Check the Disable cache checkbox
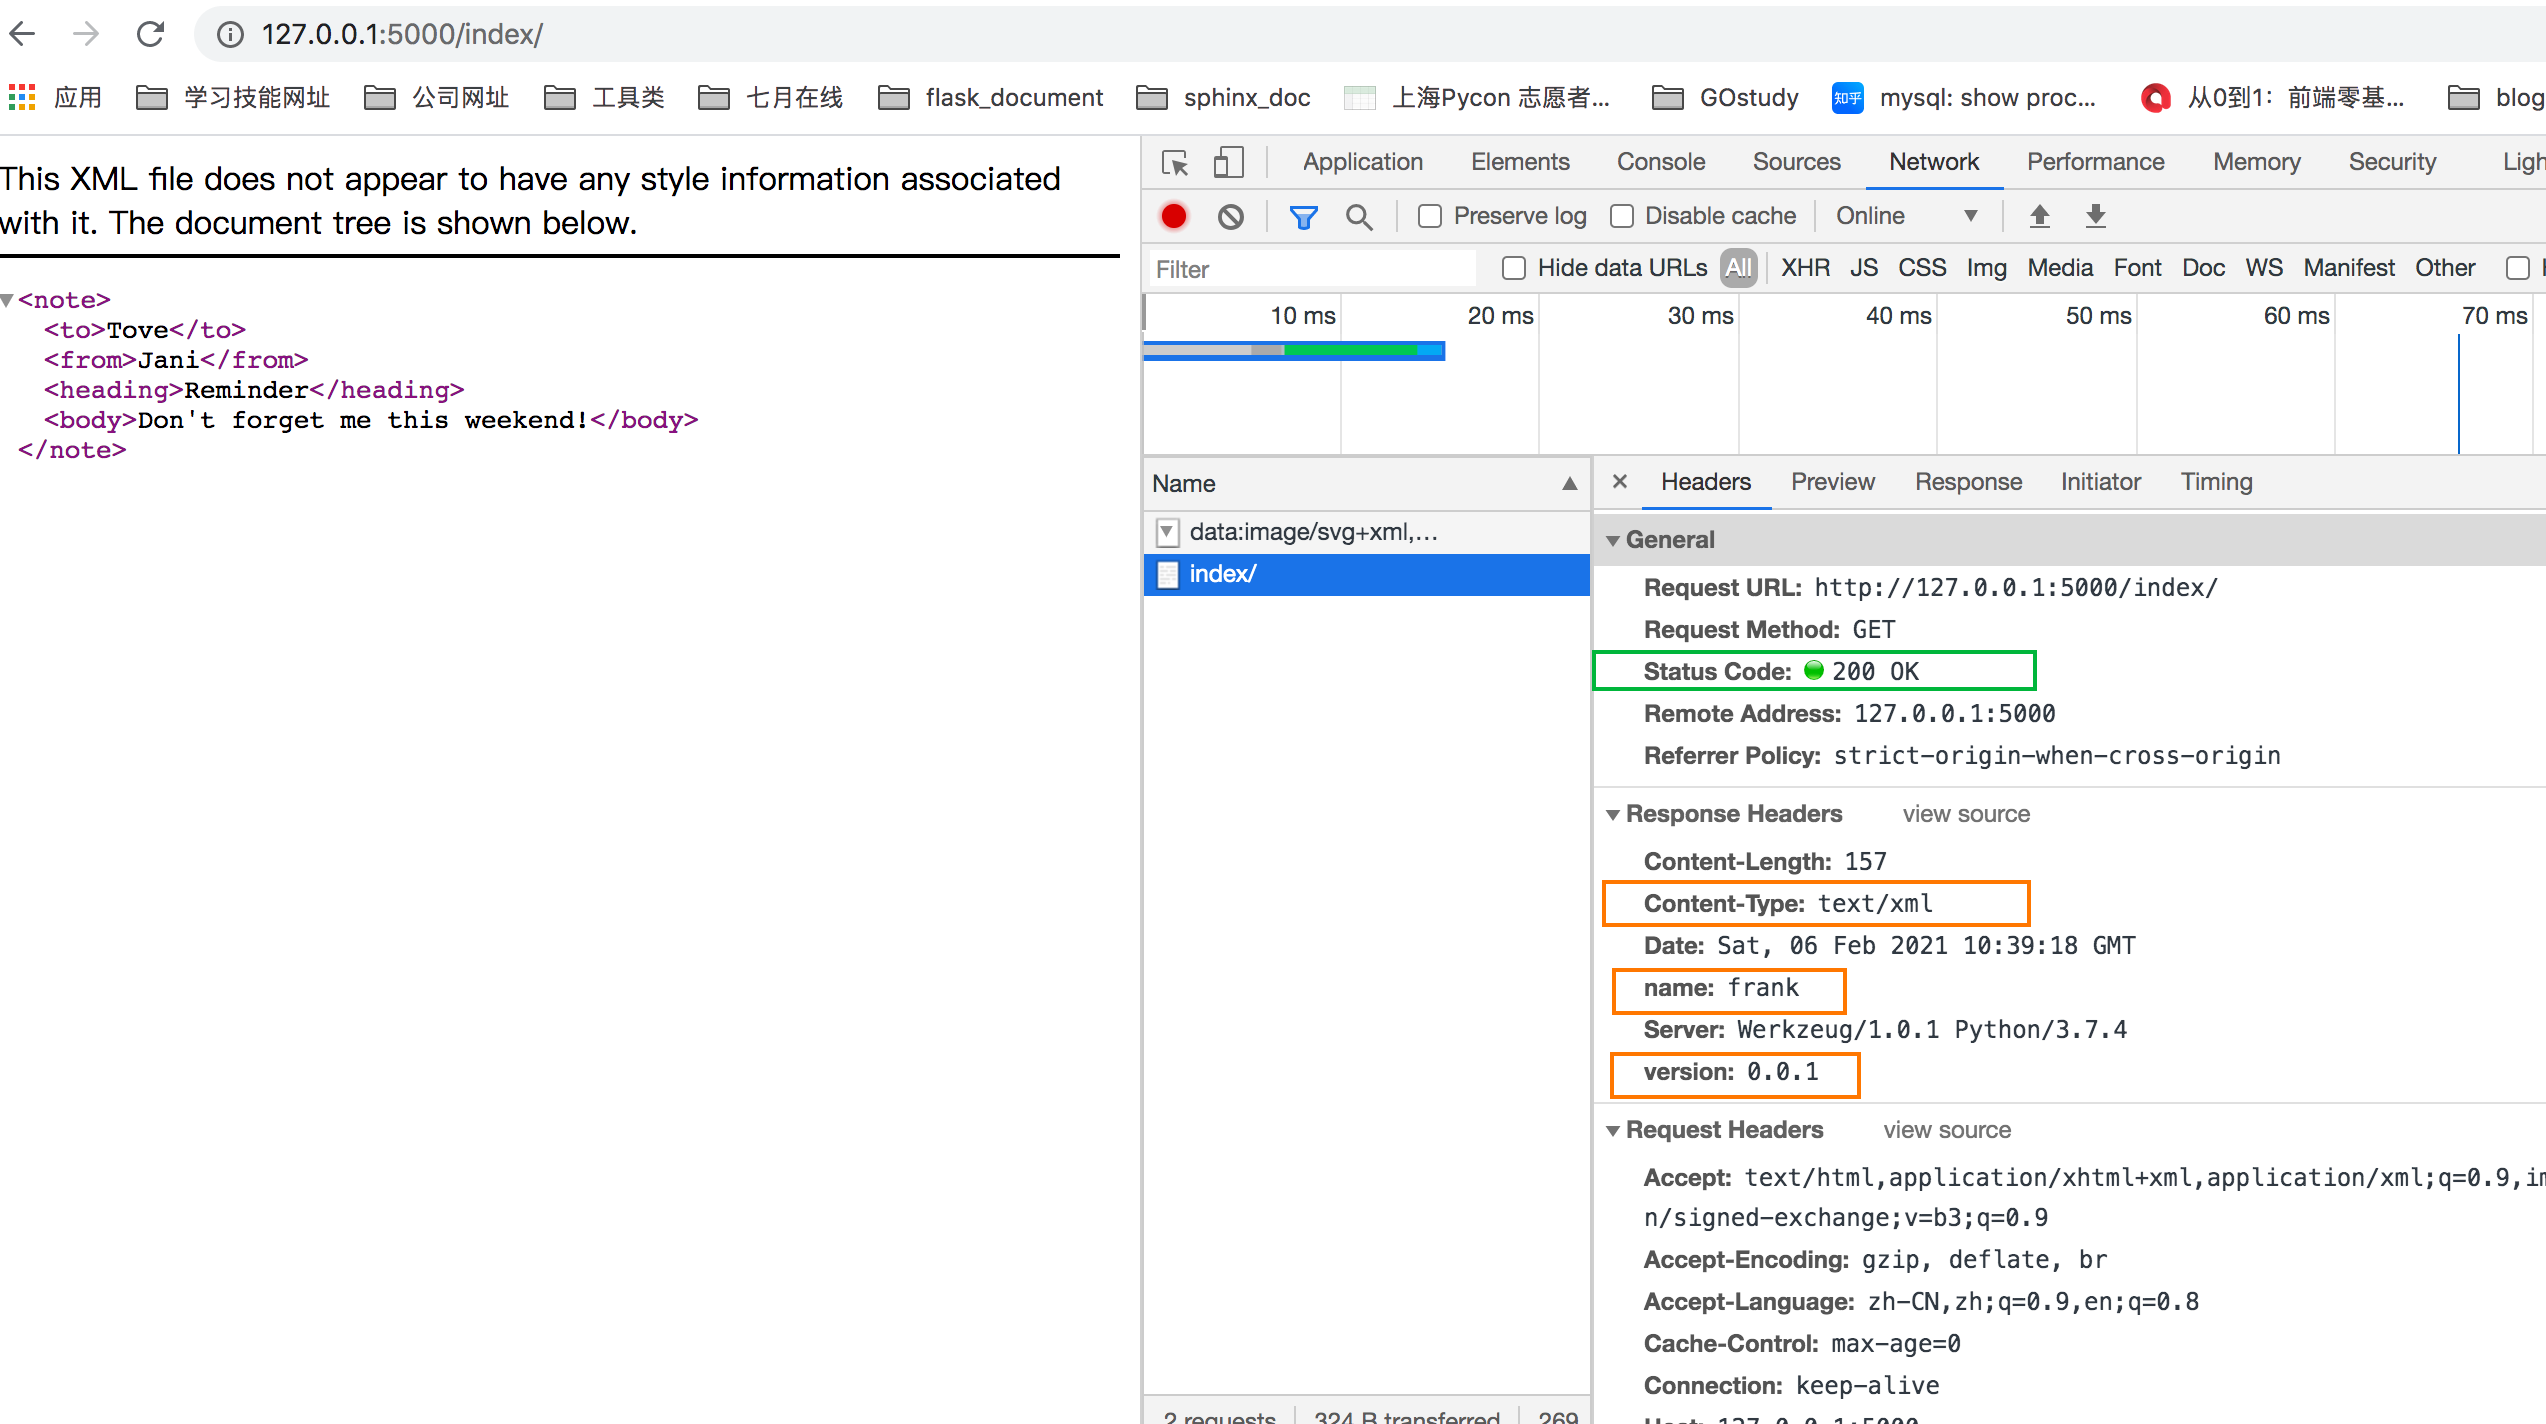 (x=1622, y=216)
